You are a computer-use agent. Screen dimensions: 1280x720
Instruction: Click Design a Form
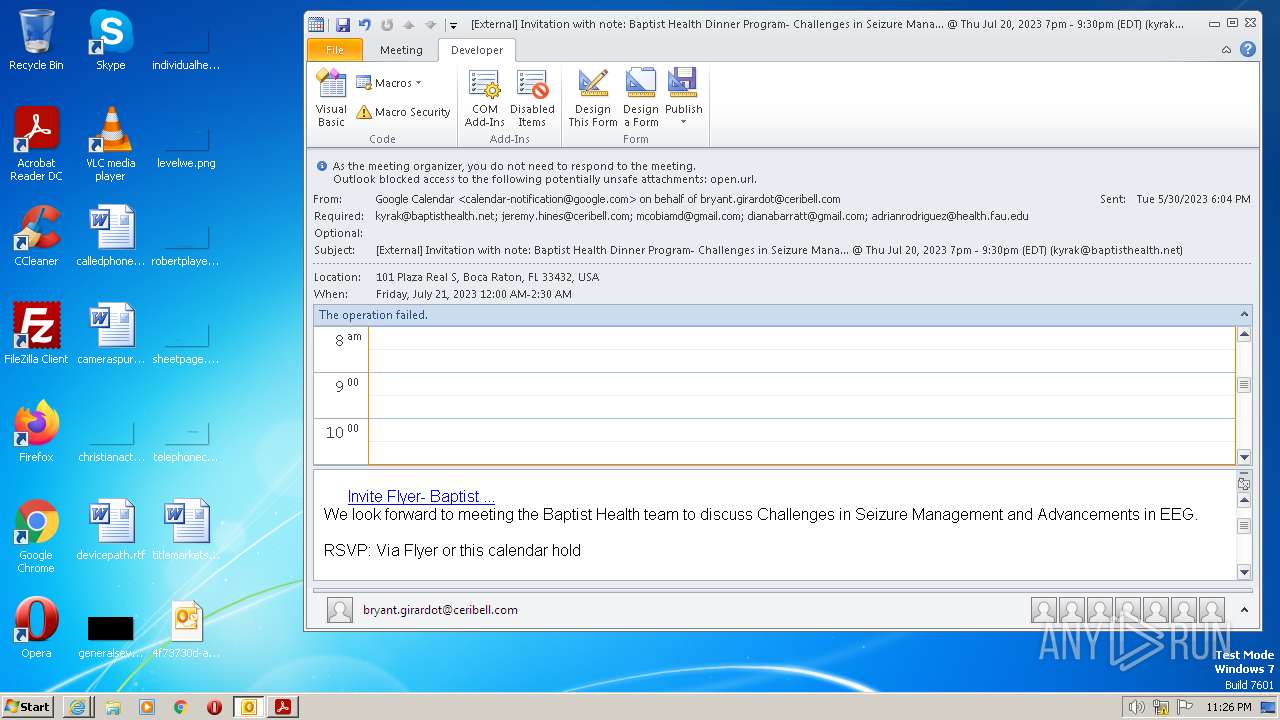[x=641, y=98]
